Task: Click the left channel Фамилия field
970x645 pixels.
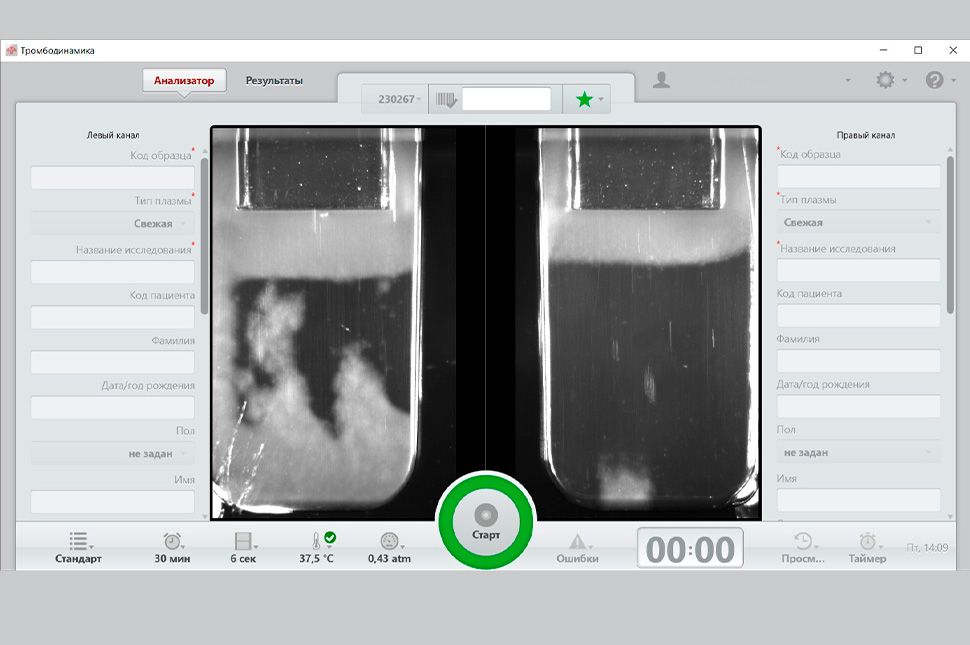Action: tap(112, 362)
